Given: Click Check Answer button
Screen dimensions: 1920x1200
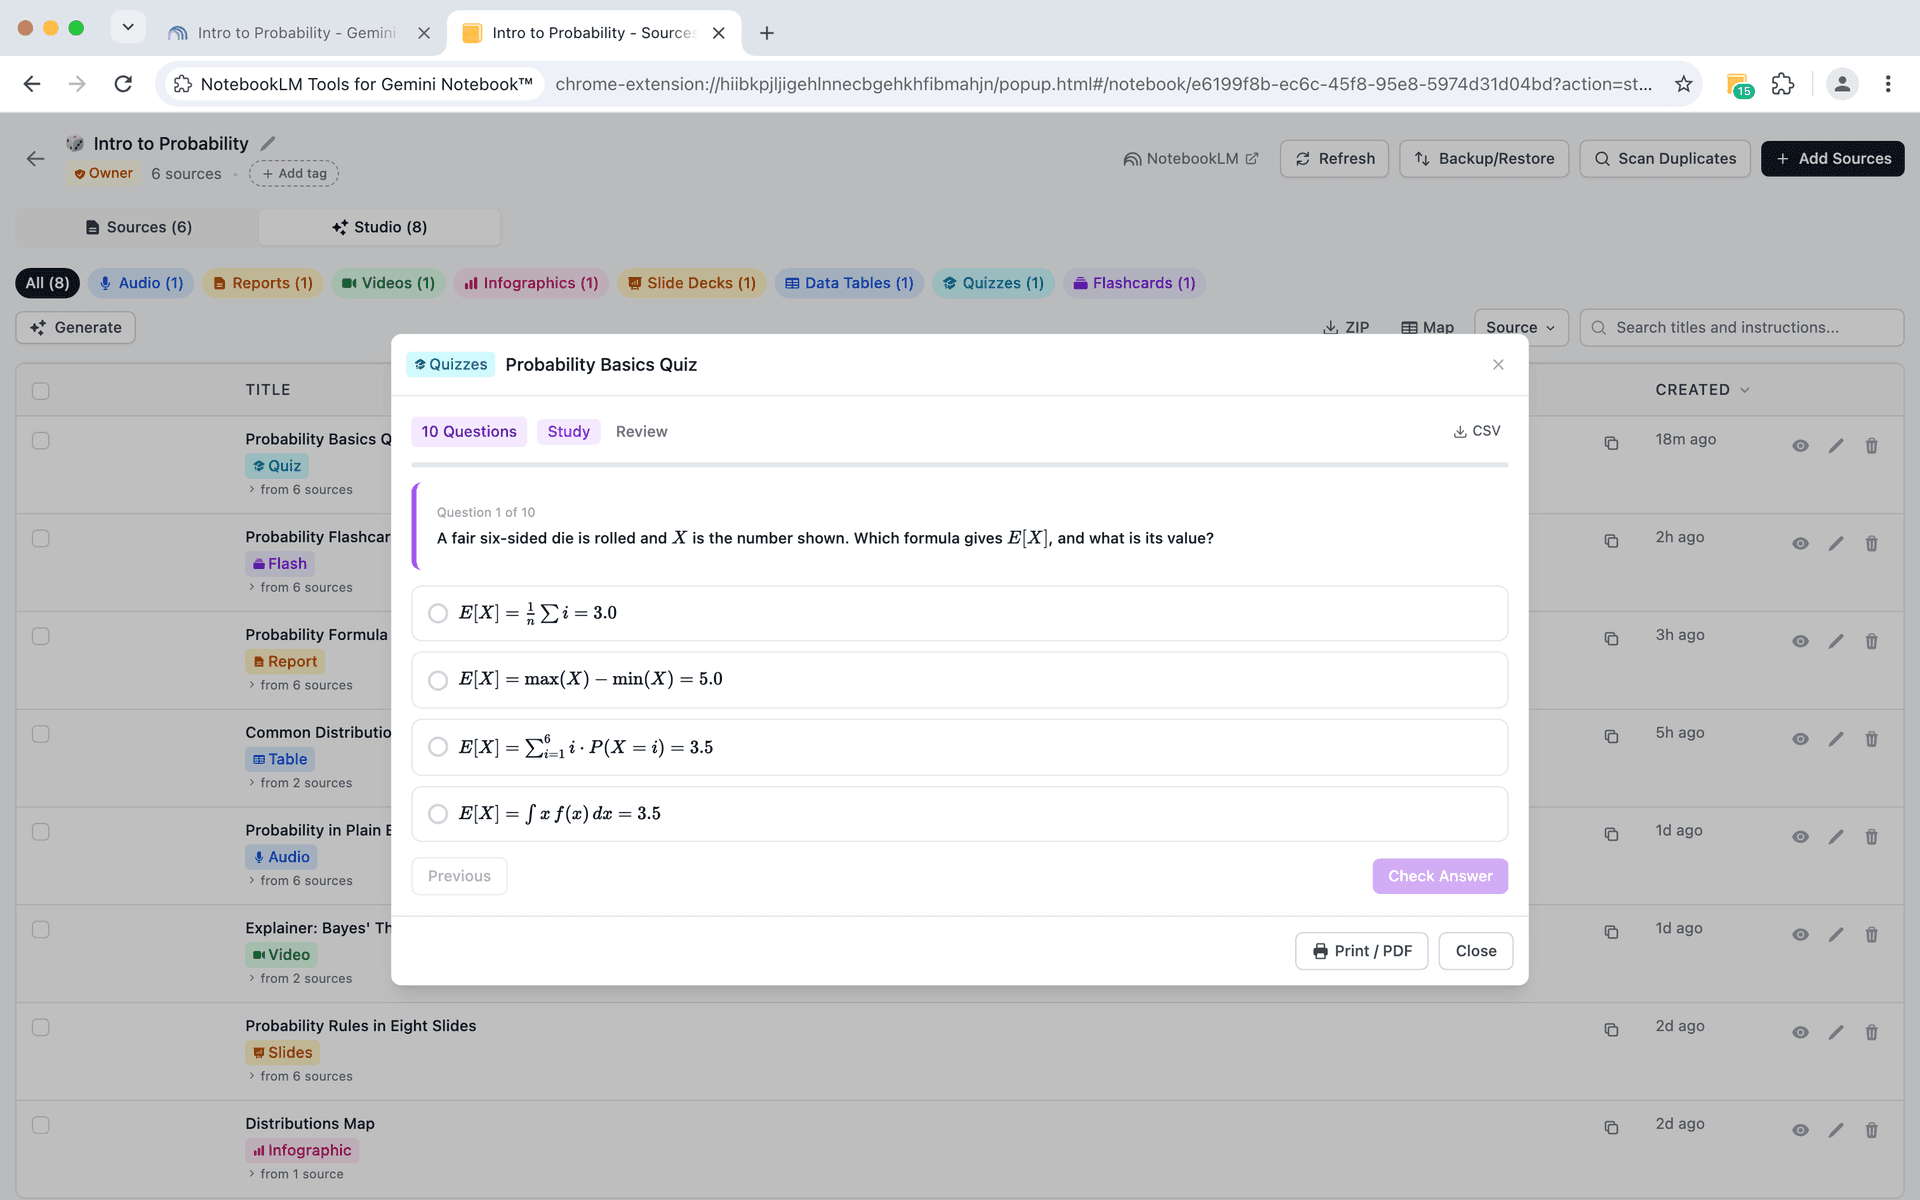Looking at the screenshot, I should [x=1440, y=876].
